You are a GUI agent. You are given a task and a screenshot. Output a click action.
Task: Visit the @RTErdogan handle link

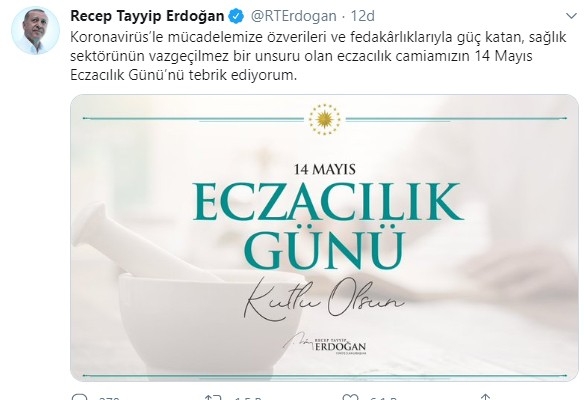tap(293, 16)
